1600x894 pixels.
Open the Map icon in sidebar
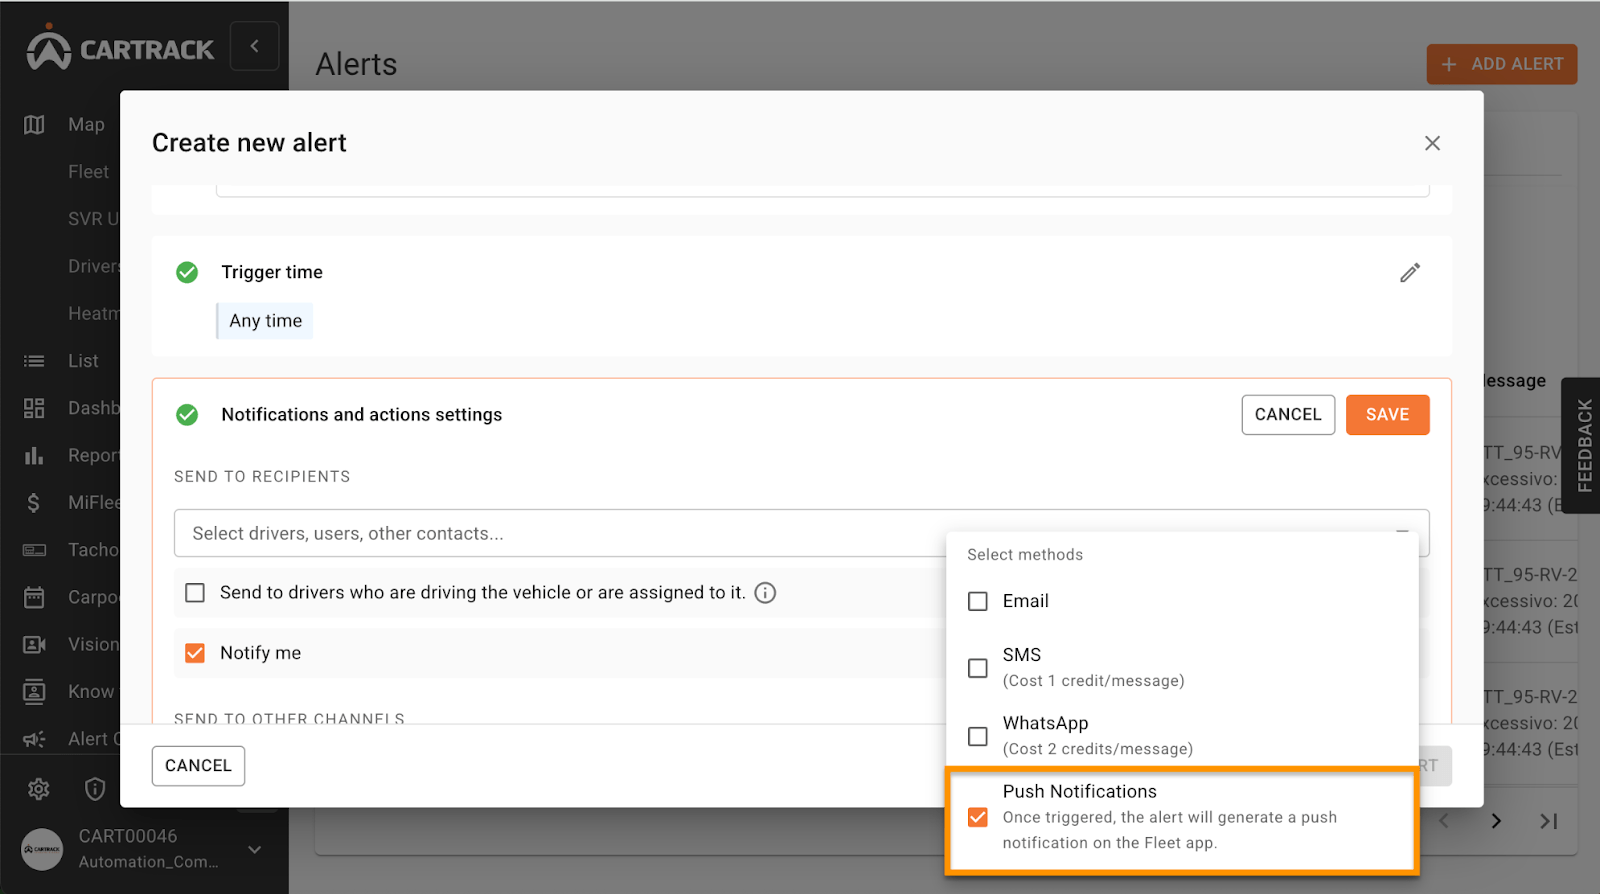pos(34,125)
